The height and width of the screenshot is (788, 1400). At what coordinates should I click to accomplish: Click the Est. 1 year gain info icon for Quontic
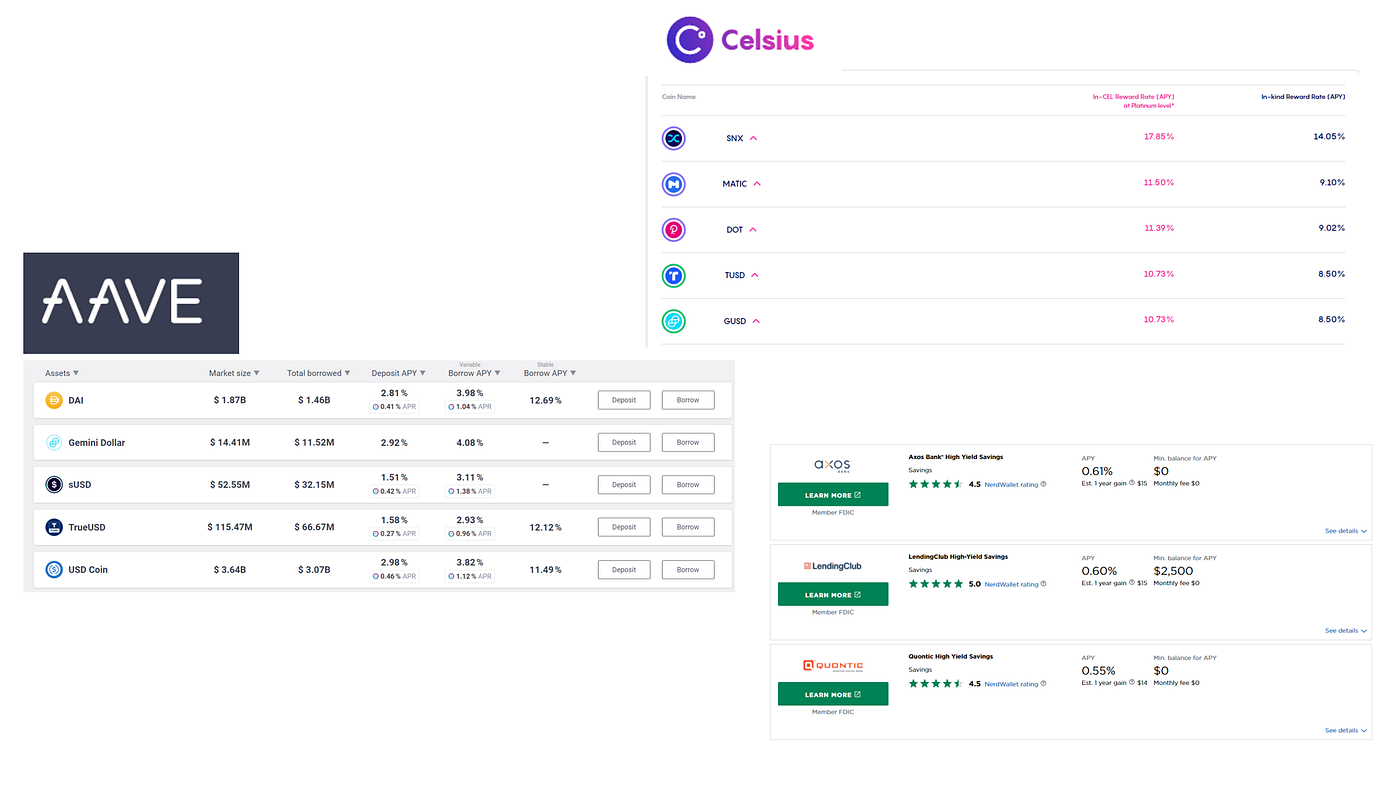click(1132, 683)
